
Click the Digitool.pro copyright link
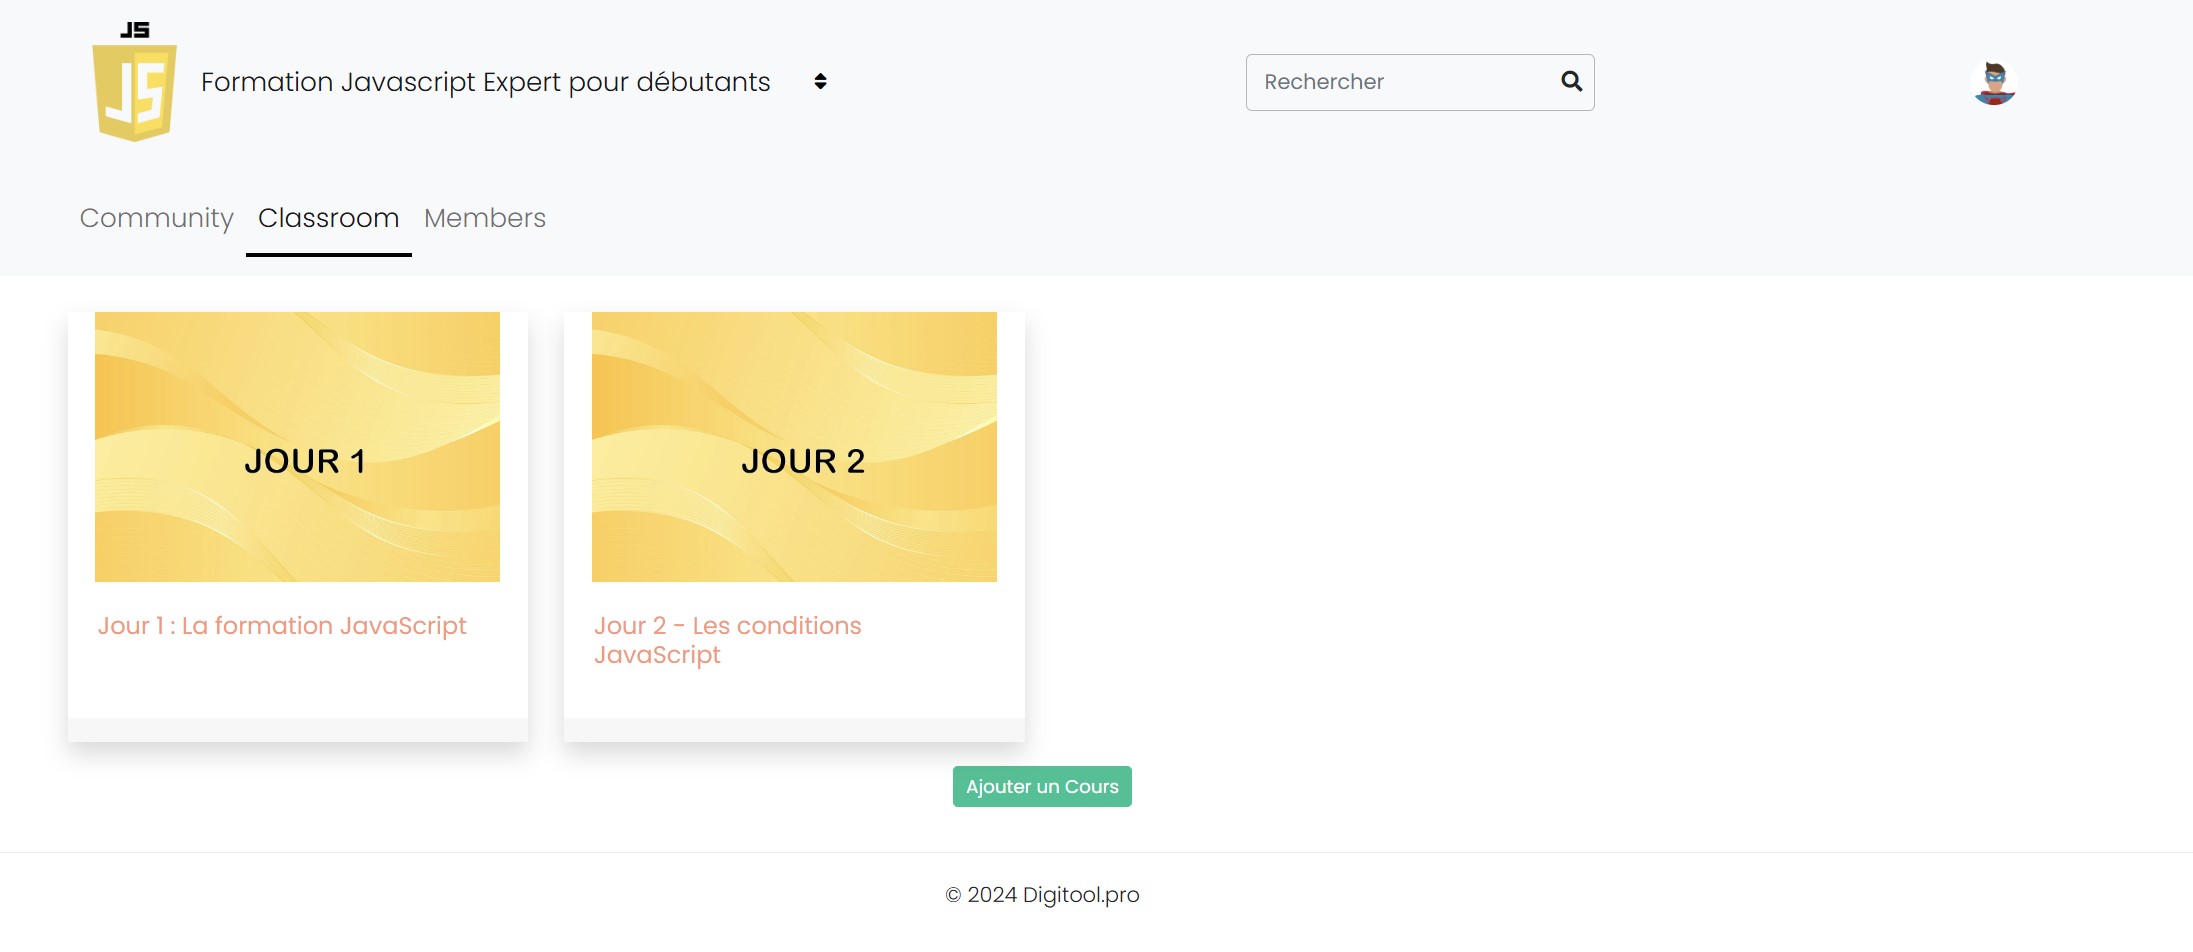pos(1078,895)
